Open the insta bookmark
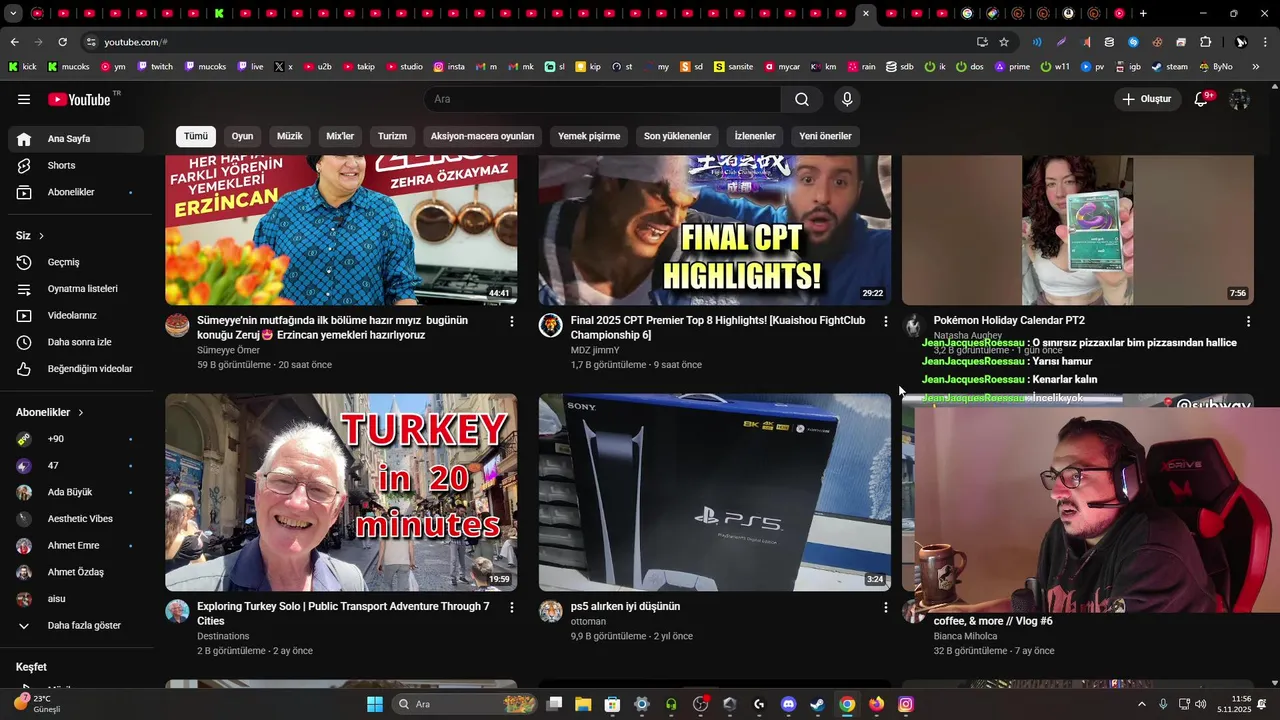1280x720 pixels. click(449, 67)
